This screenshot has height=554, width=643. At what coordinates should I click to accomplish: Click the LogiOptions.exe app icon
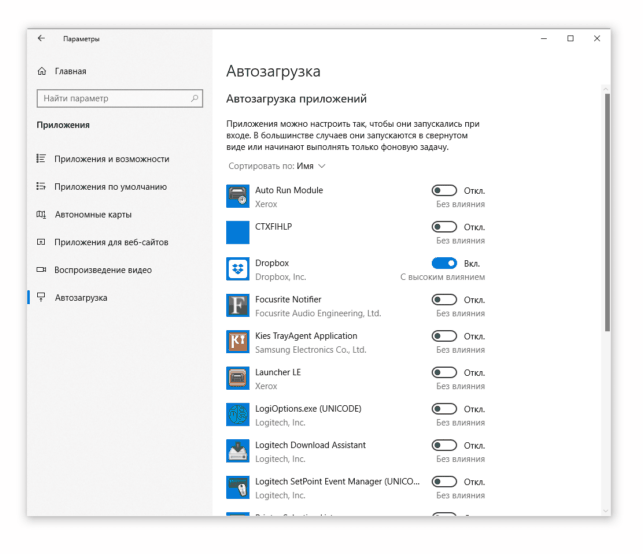tap(237, 415)
